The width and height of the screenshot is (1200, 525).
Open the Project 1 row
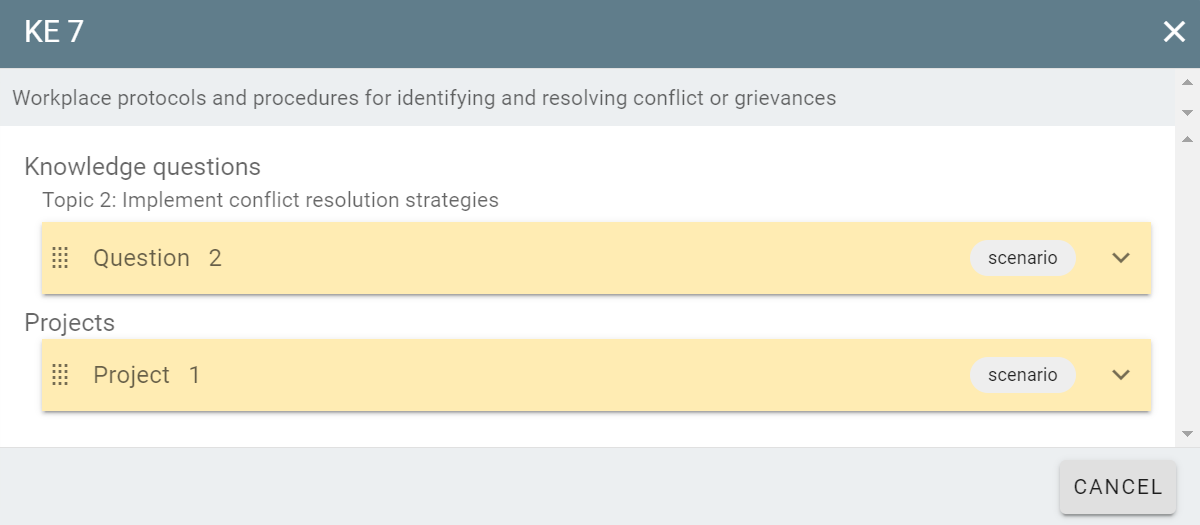[596, 375]
